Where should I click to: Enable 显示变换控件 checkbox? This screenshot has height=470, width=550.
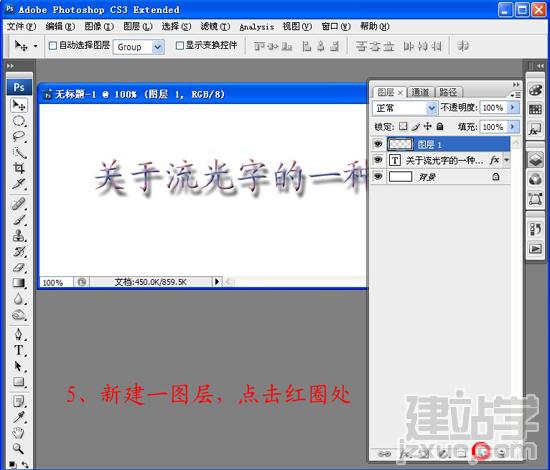pyautogui.click(x=180, y=46)
